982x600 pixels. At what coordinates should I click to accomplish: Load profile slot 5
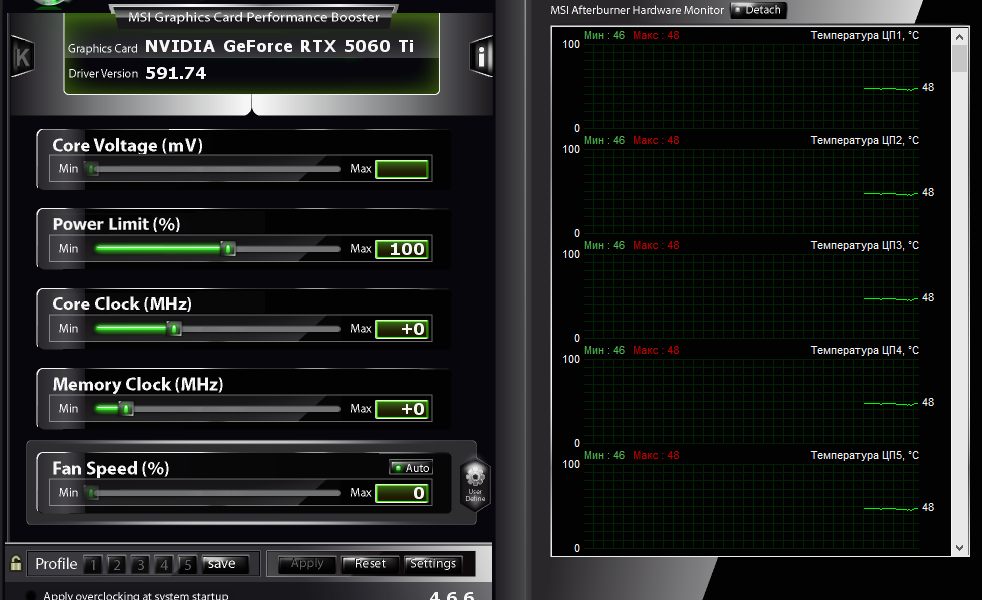tap(187, 564)
